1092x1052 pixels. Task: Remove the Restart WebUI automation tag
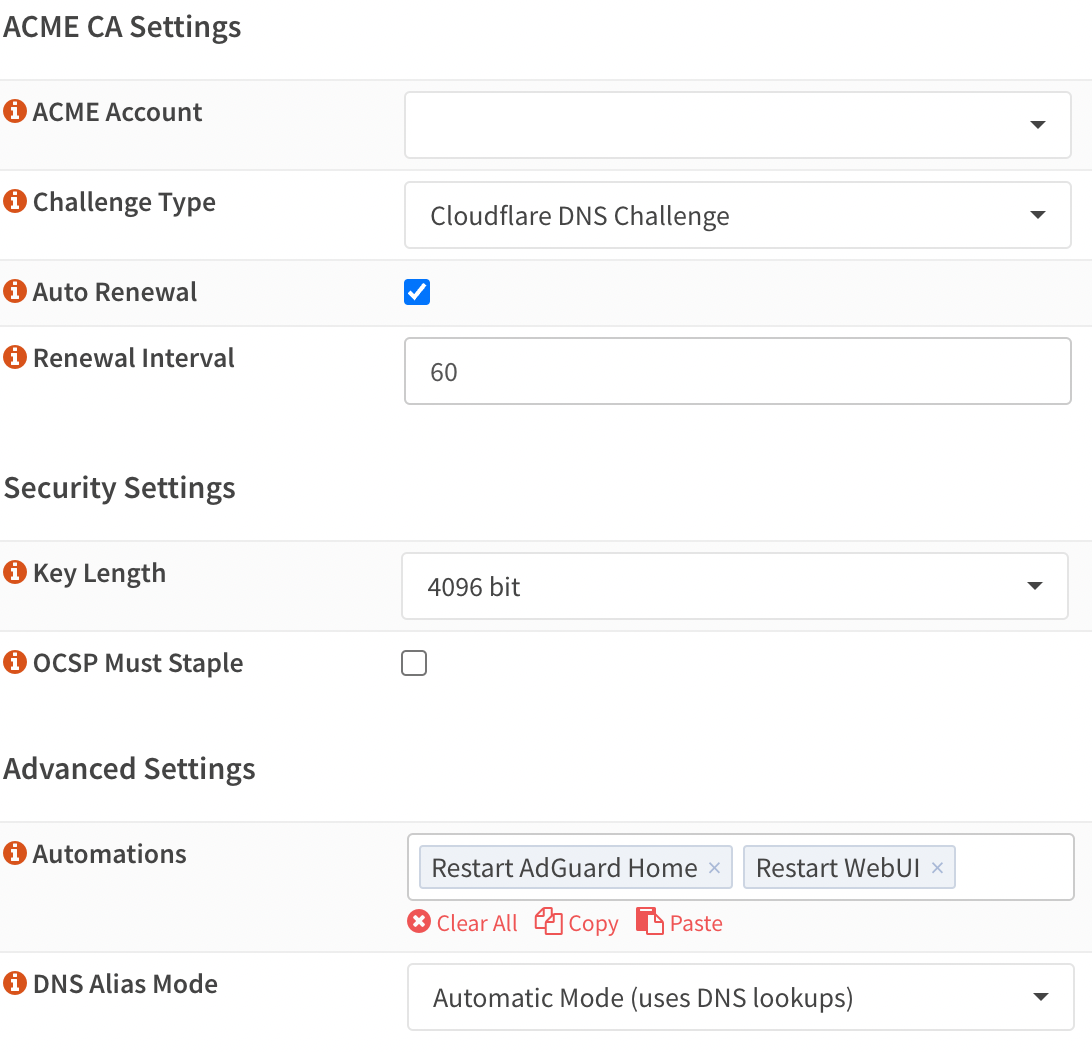[x=936, y=868]
